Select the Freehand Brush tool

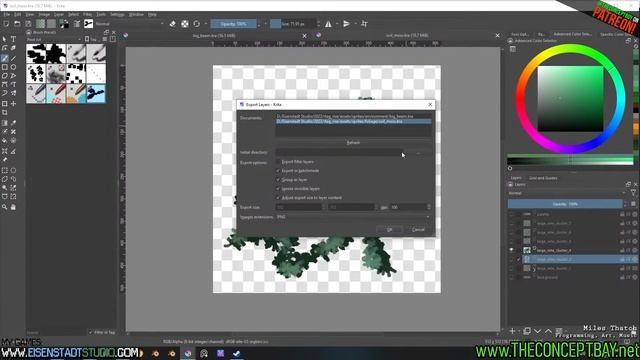[x=4, y=58]
